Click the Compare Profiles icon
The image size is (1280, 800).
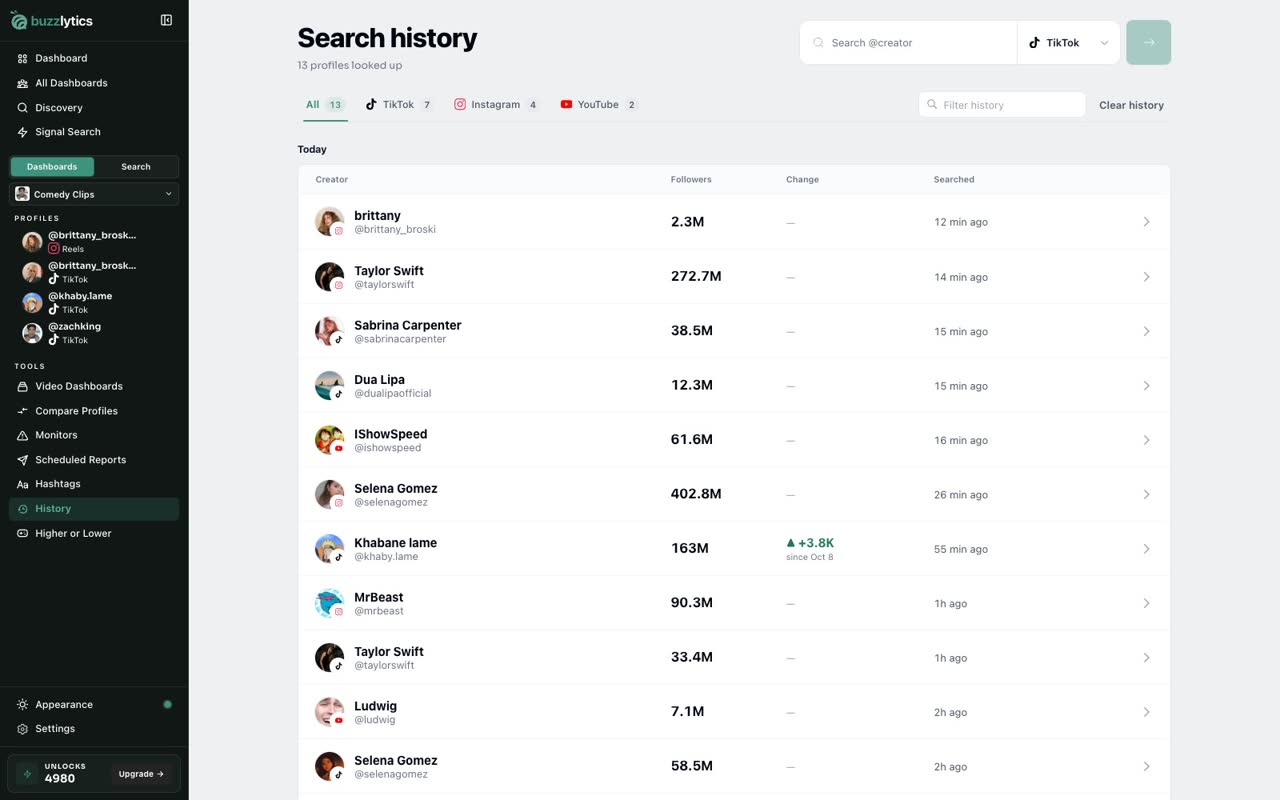click(x=22, y=411)
